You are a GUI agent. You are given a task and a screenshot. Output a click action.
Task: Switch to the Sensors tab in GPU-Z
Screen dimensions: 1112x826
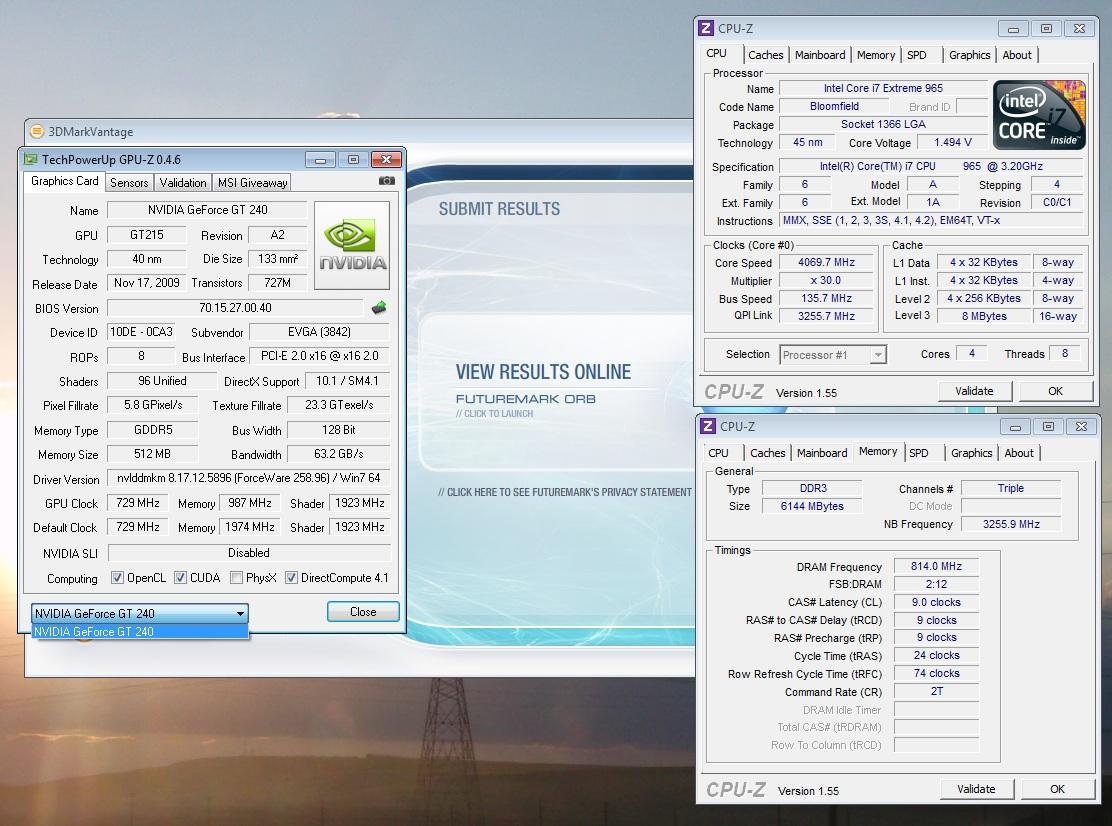coord(129,182)
